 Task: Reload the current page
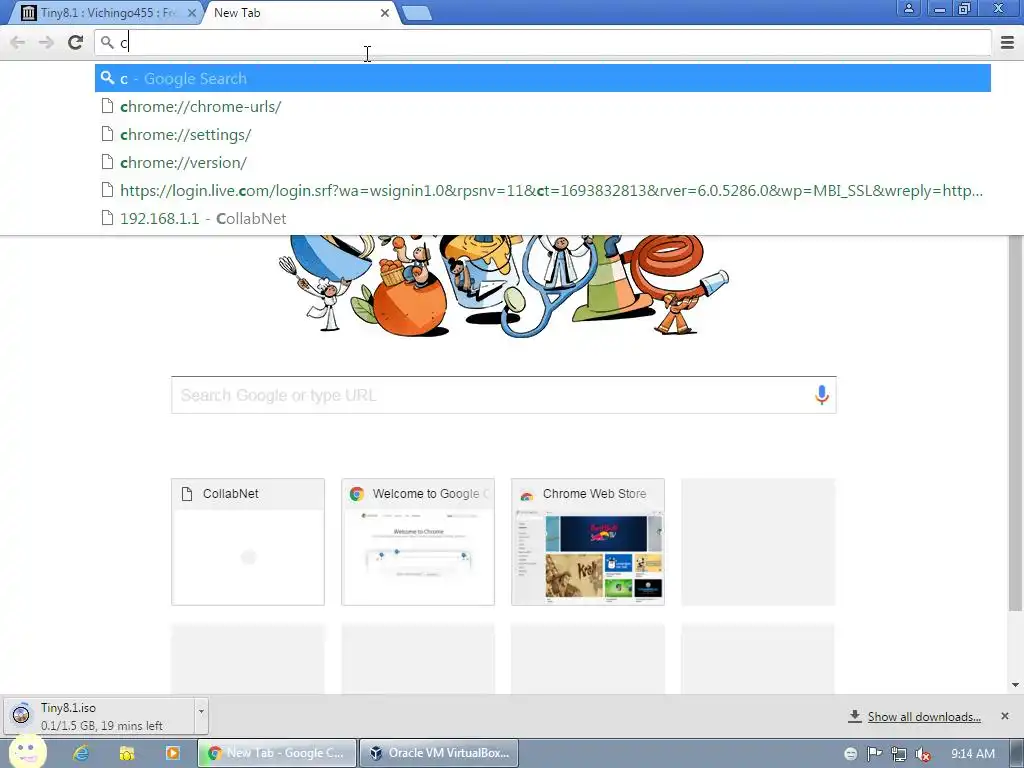(x=76, y=42)
